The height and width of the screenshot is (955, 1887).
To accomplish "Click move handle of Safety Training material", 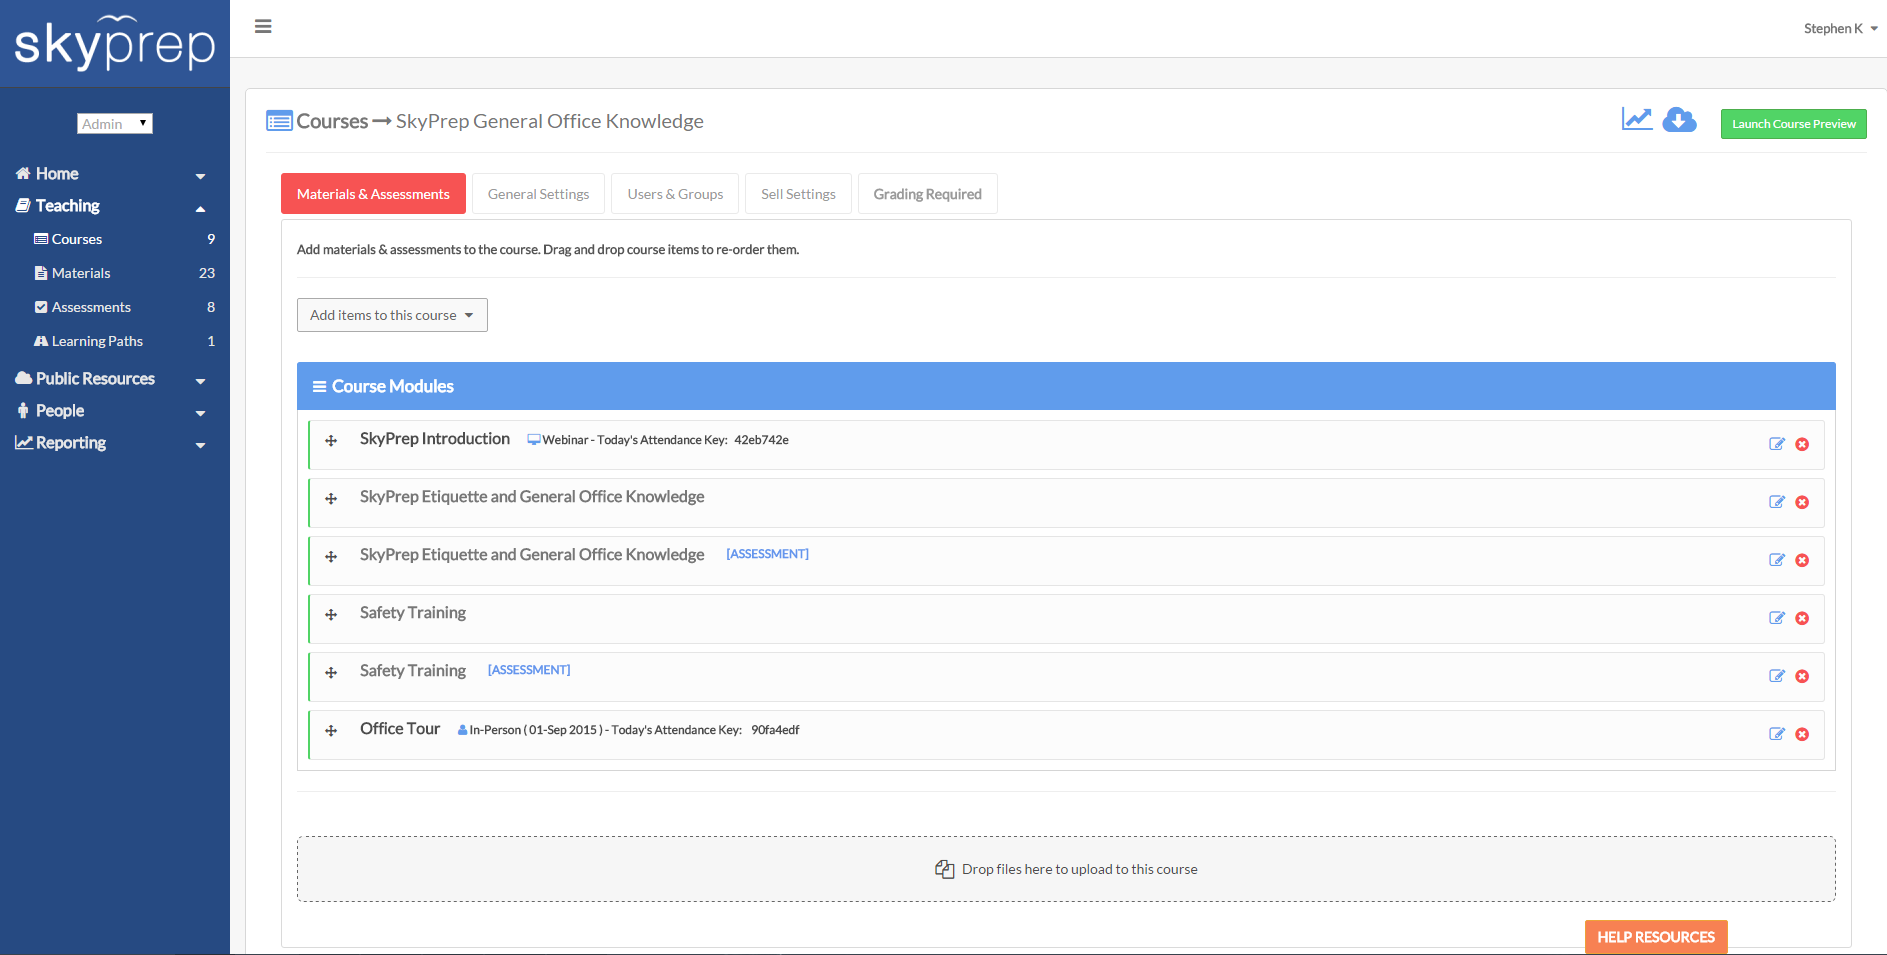I will [x=331, y=615].
